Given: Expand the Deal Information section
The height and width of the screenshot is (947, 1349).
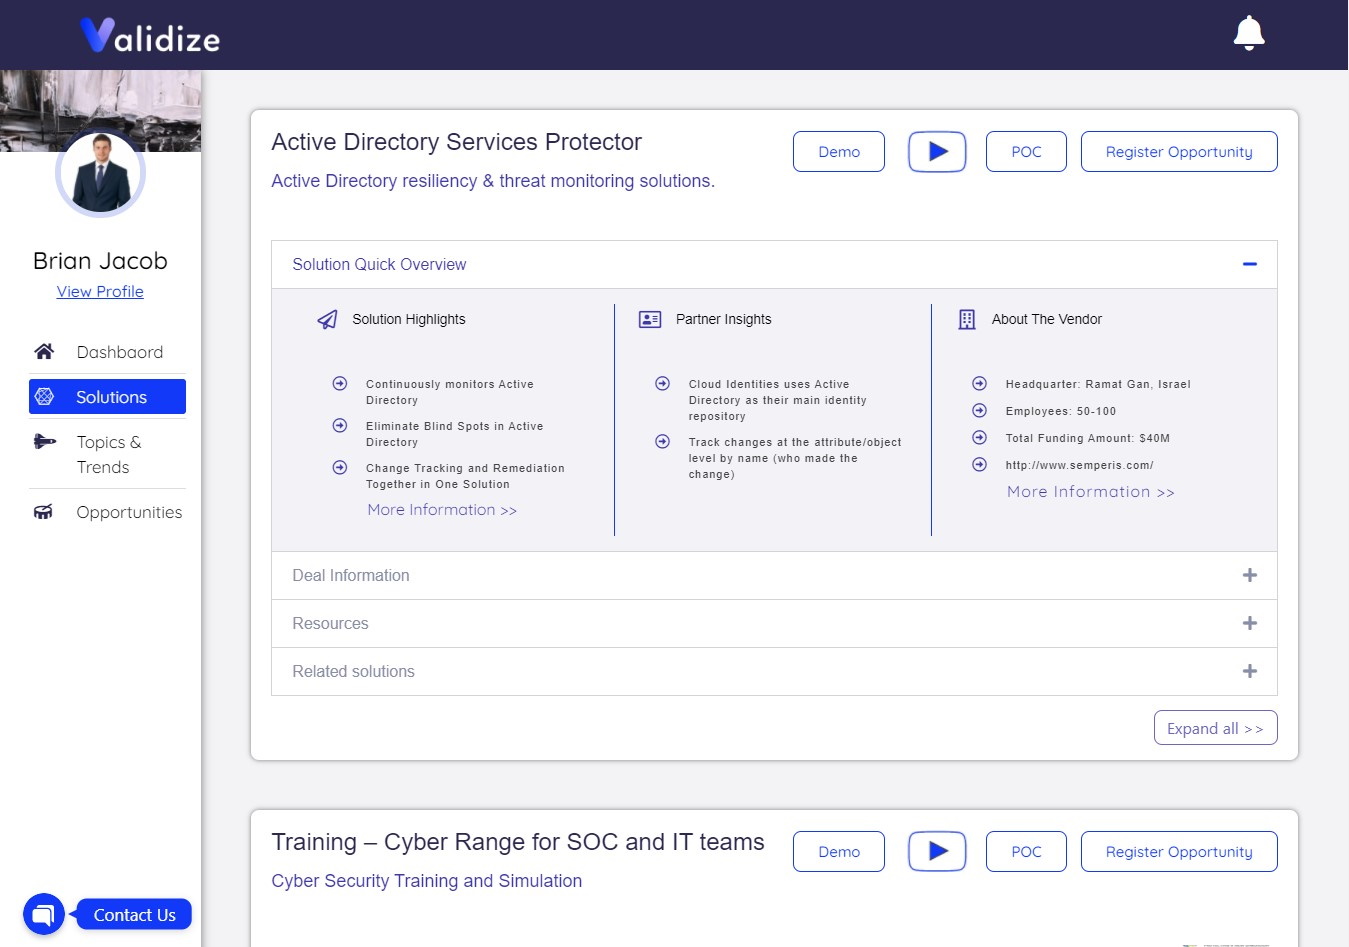Looking at the screenshot, I should coord(1249,575).
